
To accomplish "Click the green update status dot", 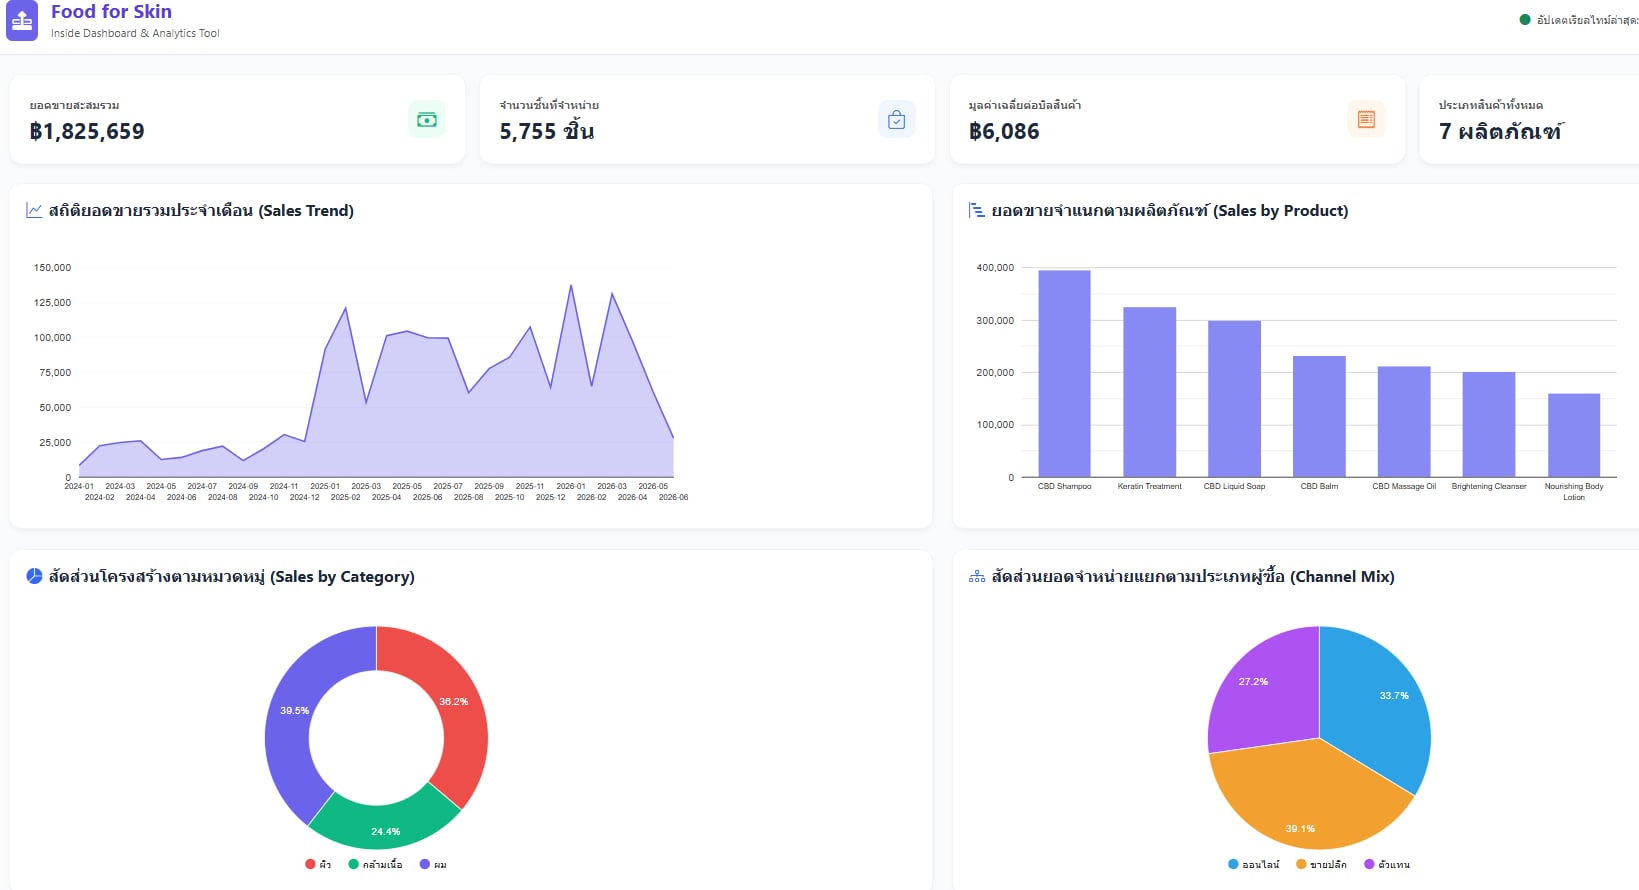I will 1525,19.
